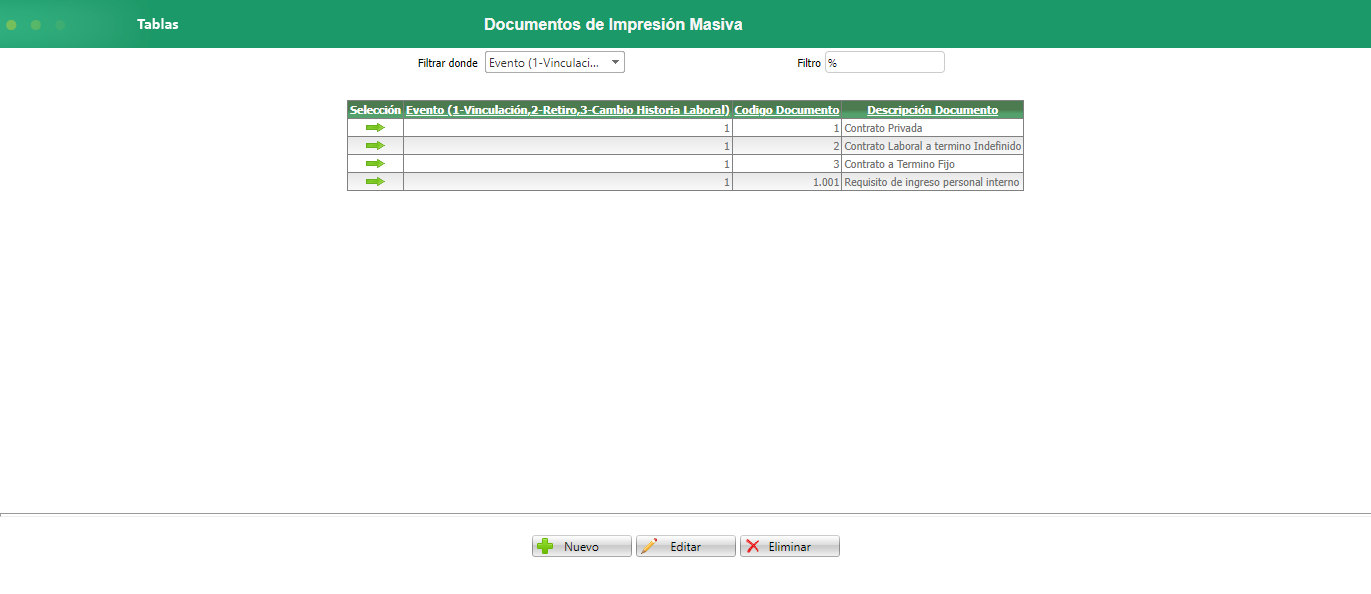Select Contrato a Termino Fijo with its arrow

click(375, 163)
